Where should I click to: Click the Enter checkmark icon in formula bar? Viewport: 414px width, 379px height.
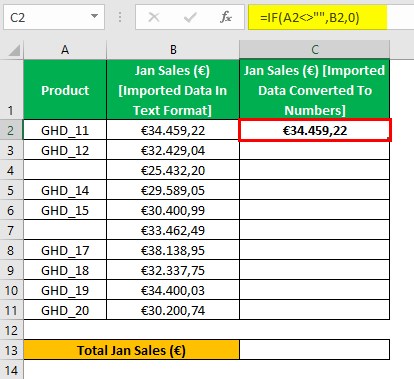190,17
